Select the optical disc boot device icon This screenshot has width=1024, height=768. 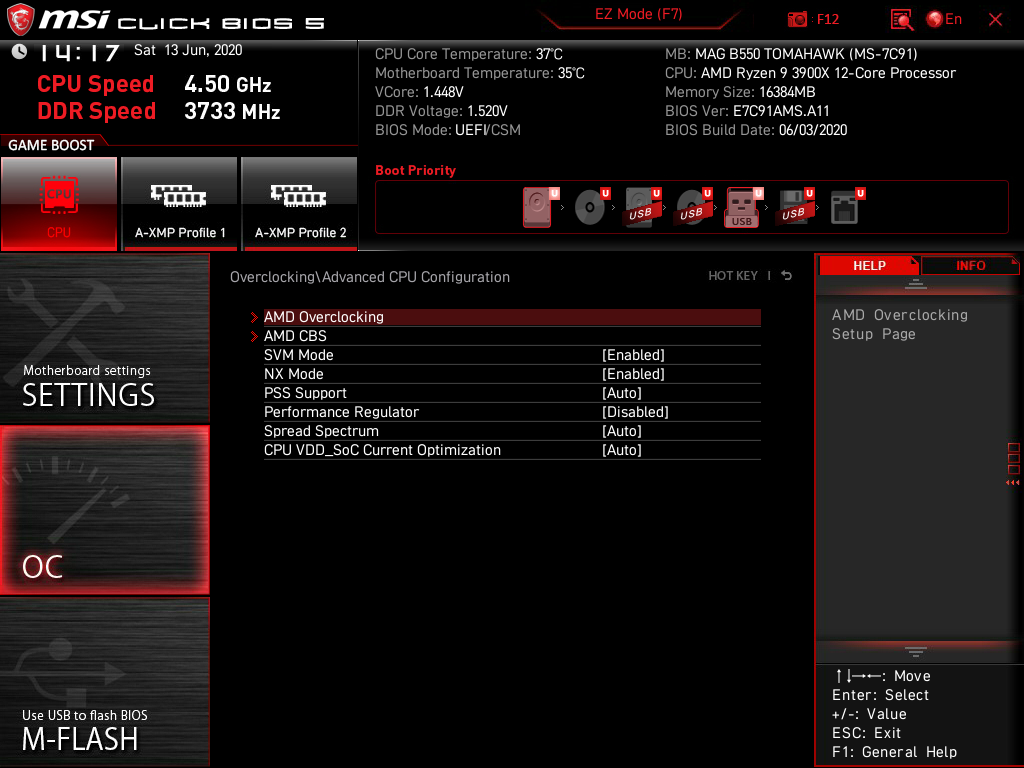(590, 208)
